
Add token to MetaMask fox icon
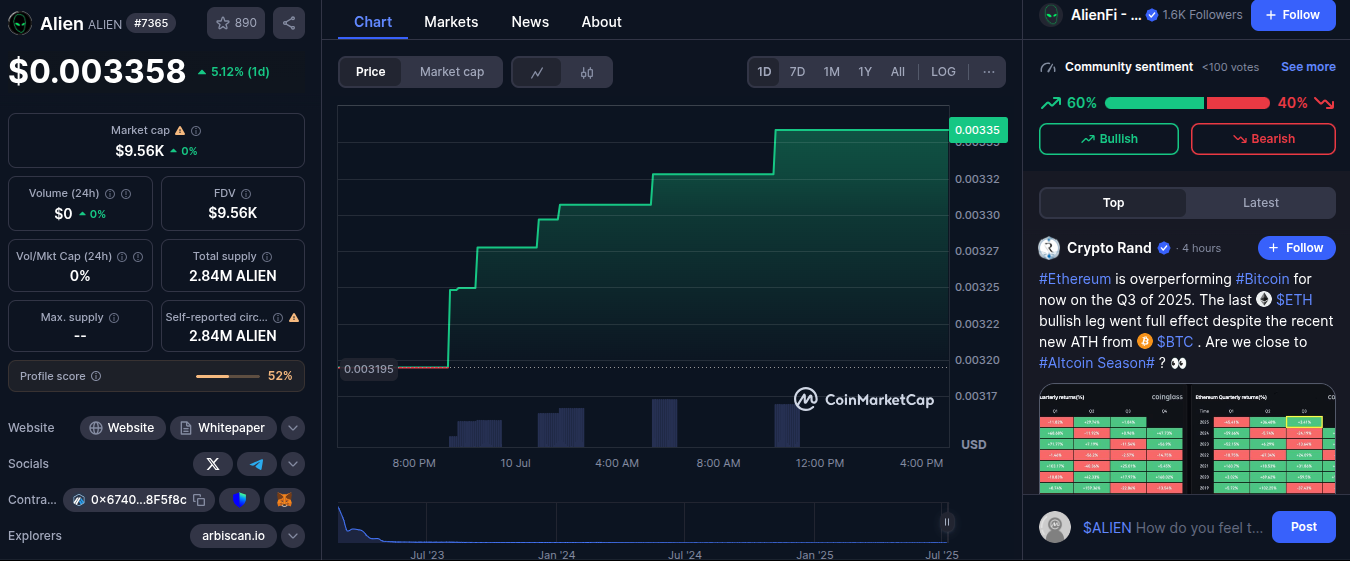coord(284,500)
